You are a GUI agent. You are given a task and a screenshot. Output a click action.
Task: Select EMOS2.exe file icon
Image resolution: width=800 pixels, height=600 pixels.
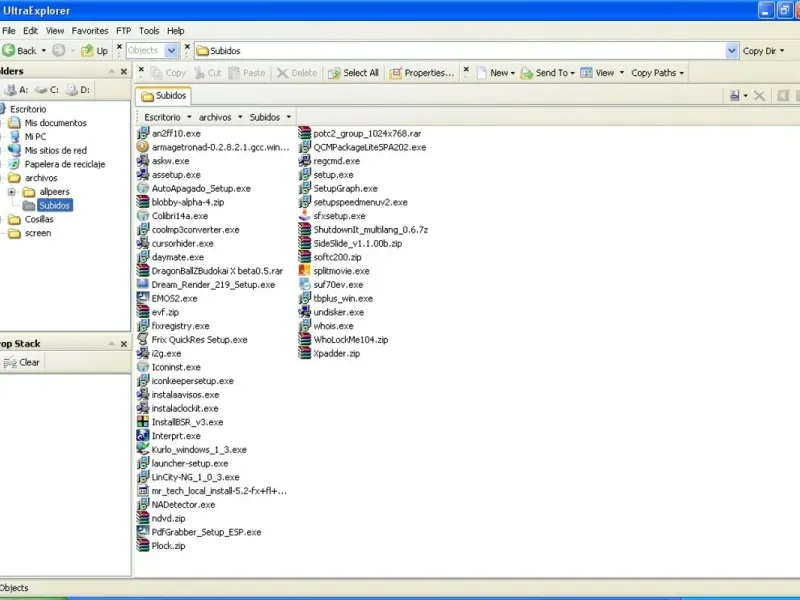pyautogui.click(x=143, y=298)
